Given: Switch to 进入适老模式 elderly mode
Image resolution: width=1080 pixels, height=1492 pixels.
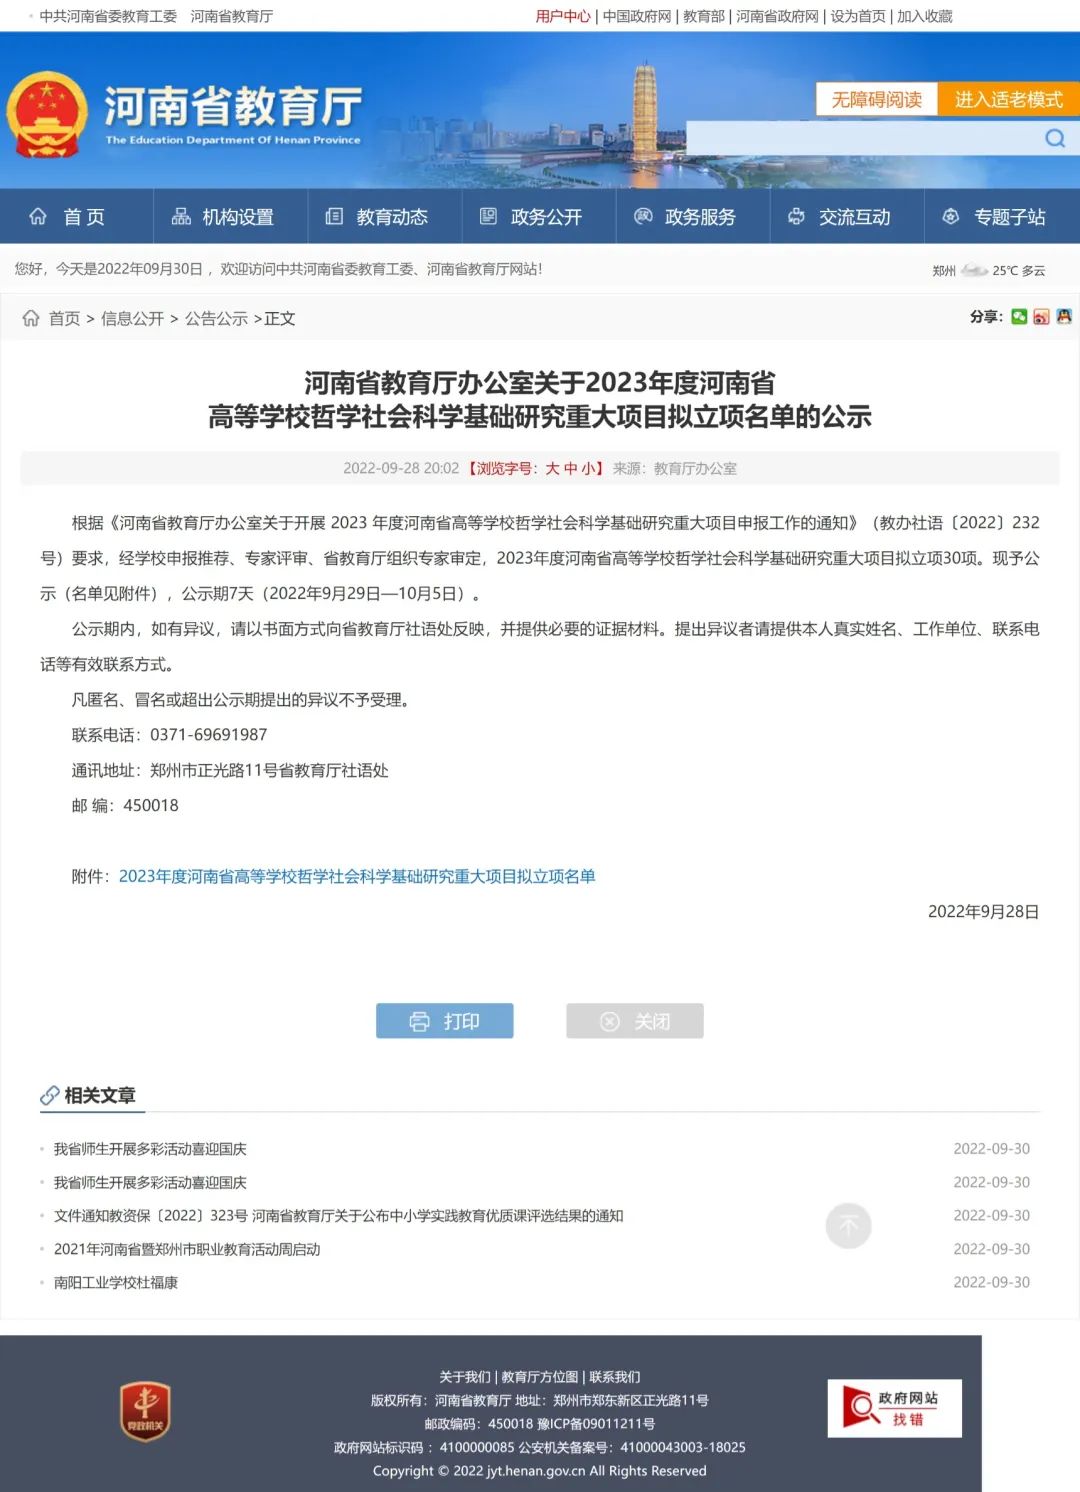Looking at the screenshot, I should 1008,99.
